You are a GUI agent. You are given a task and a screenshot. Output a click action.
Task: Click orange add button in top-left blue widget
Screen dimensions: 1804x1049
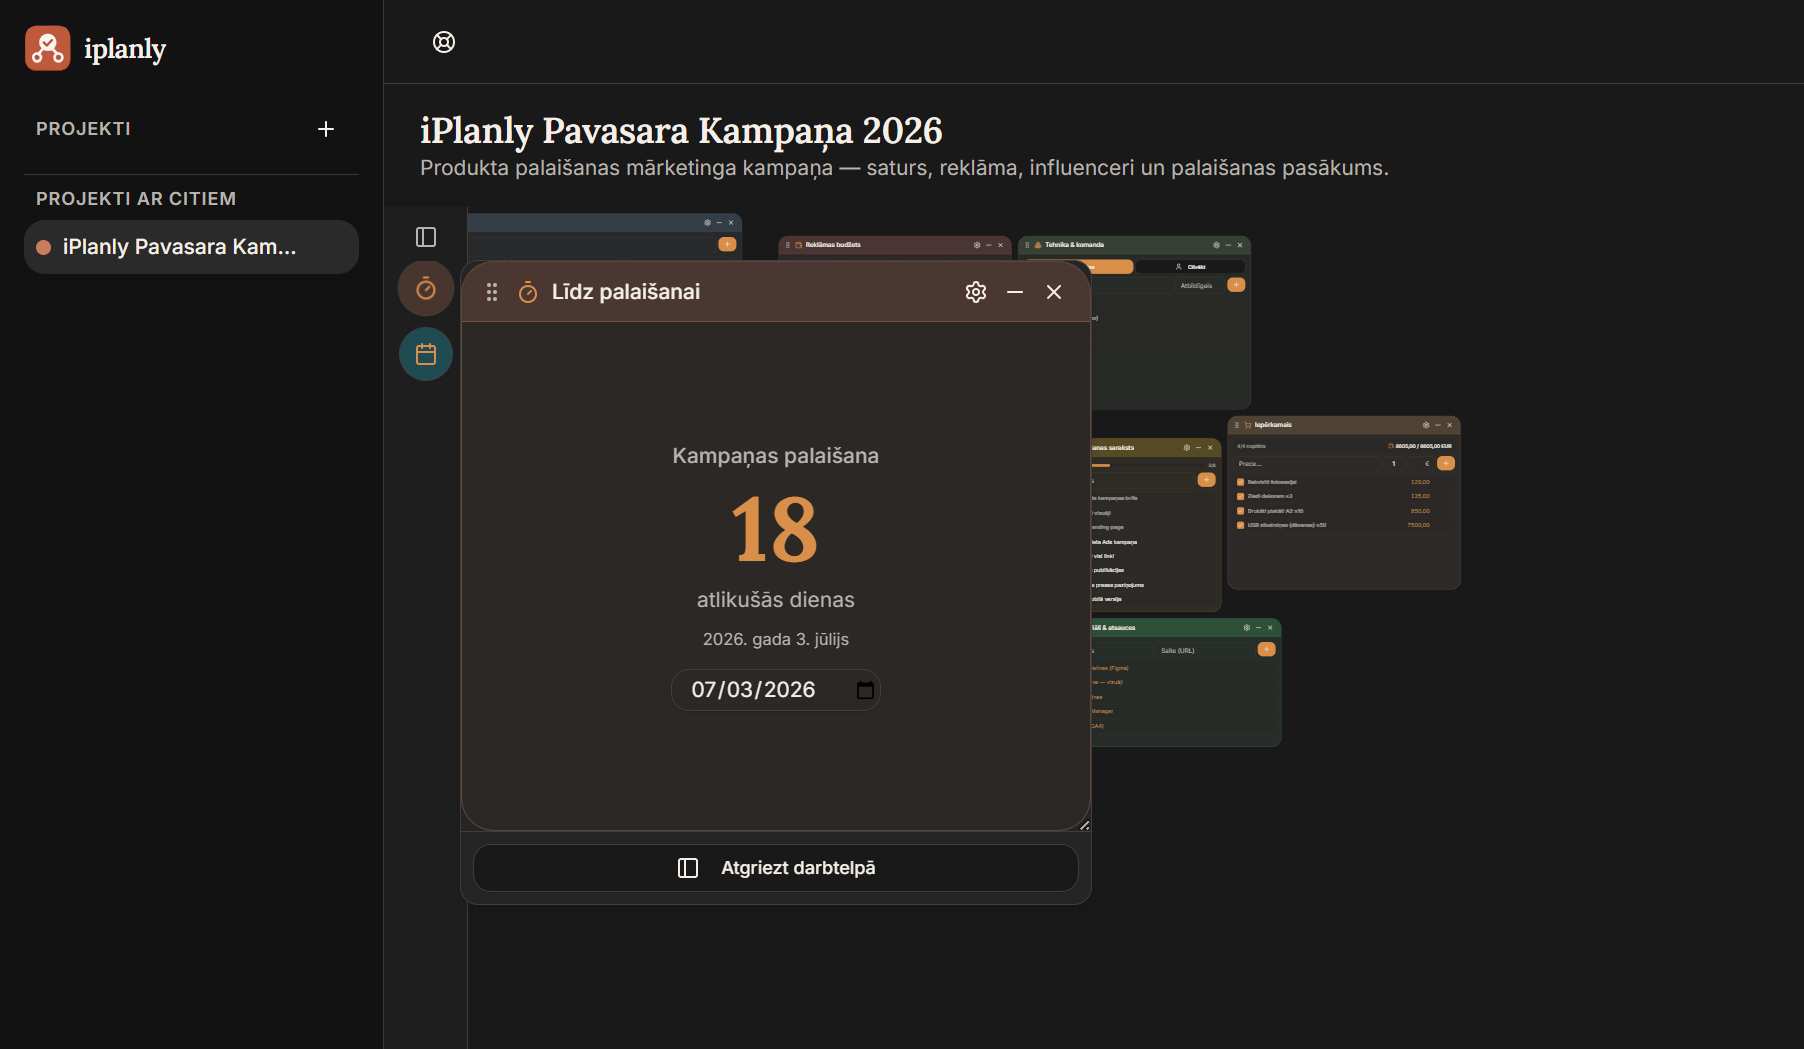[x=727, y=245]
